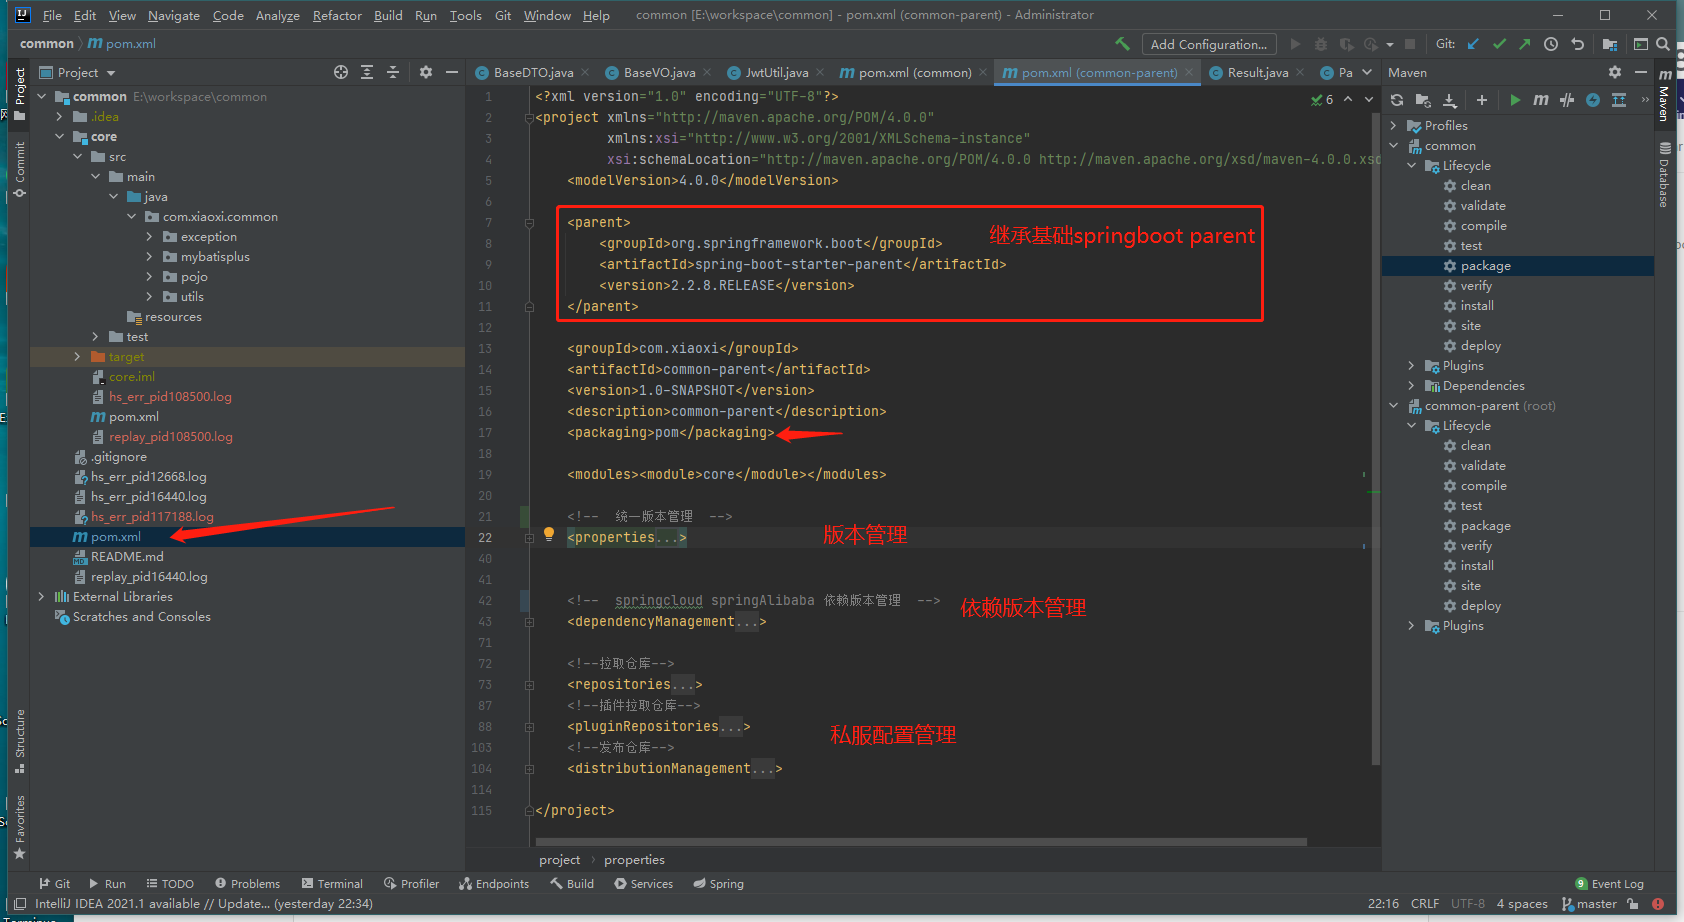1684x922 pixels.
Task: Click IntelliJ IDEA update notification in status bar
Action: 204,904
